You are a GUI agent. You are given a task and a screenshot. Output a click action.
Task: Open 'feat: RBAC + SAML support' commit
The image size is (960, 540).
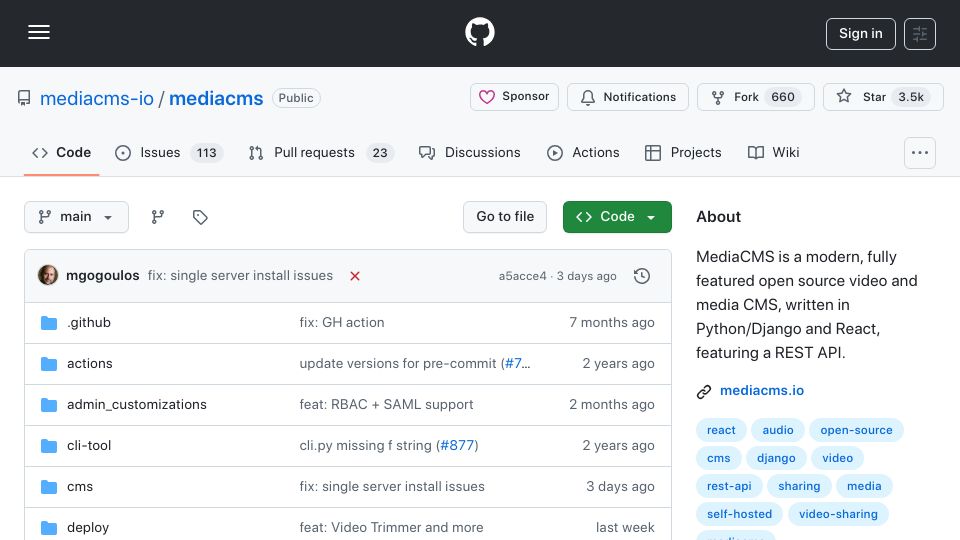pos(386,405)
